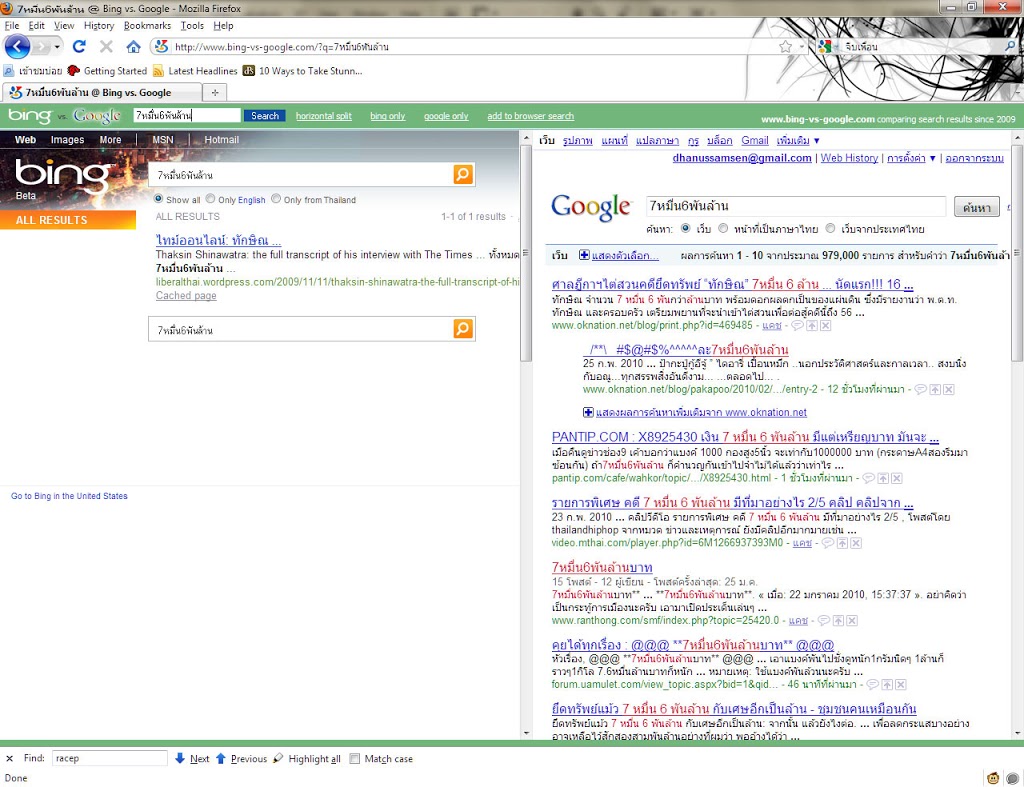The width and height of the screenshot is (1024, 787).
Task: Click the Find text field containing "racep"
Action: [108, 759]
